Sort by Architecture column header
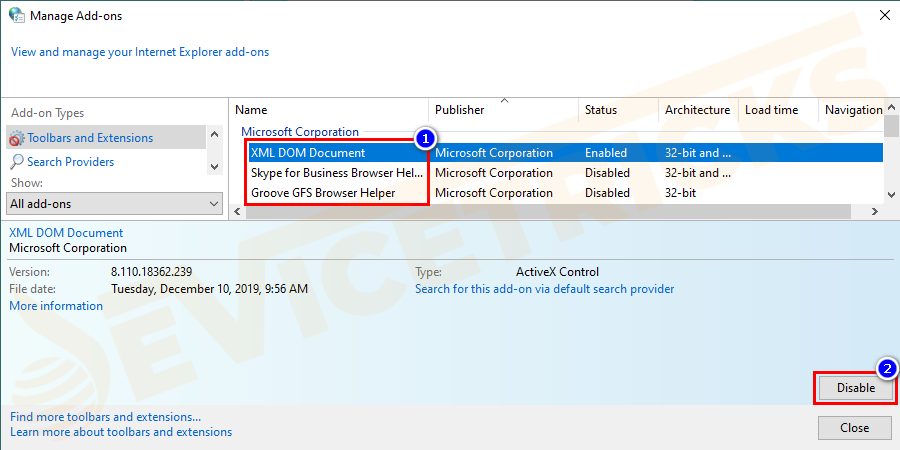This screenshot has height=450, width=900. pyautogui.click(x=697, y=110)
